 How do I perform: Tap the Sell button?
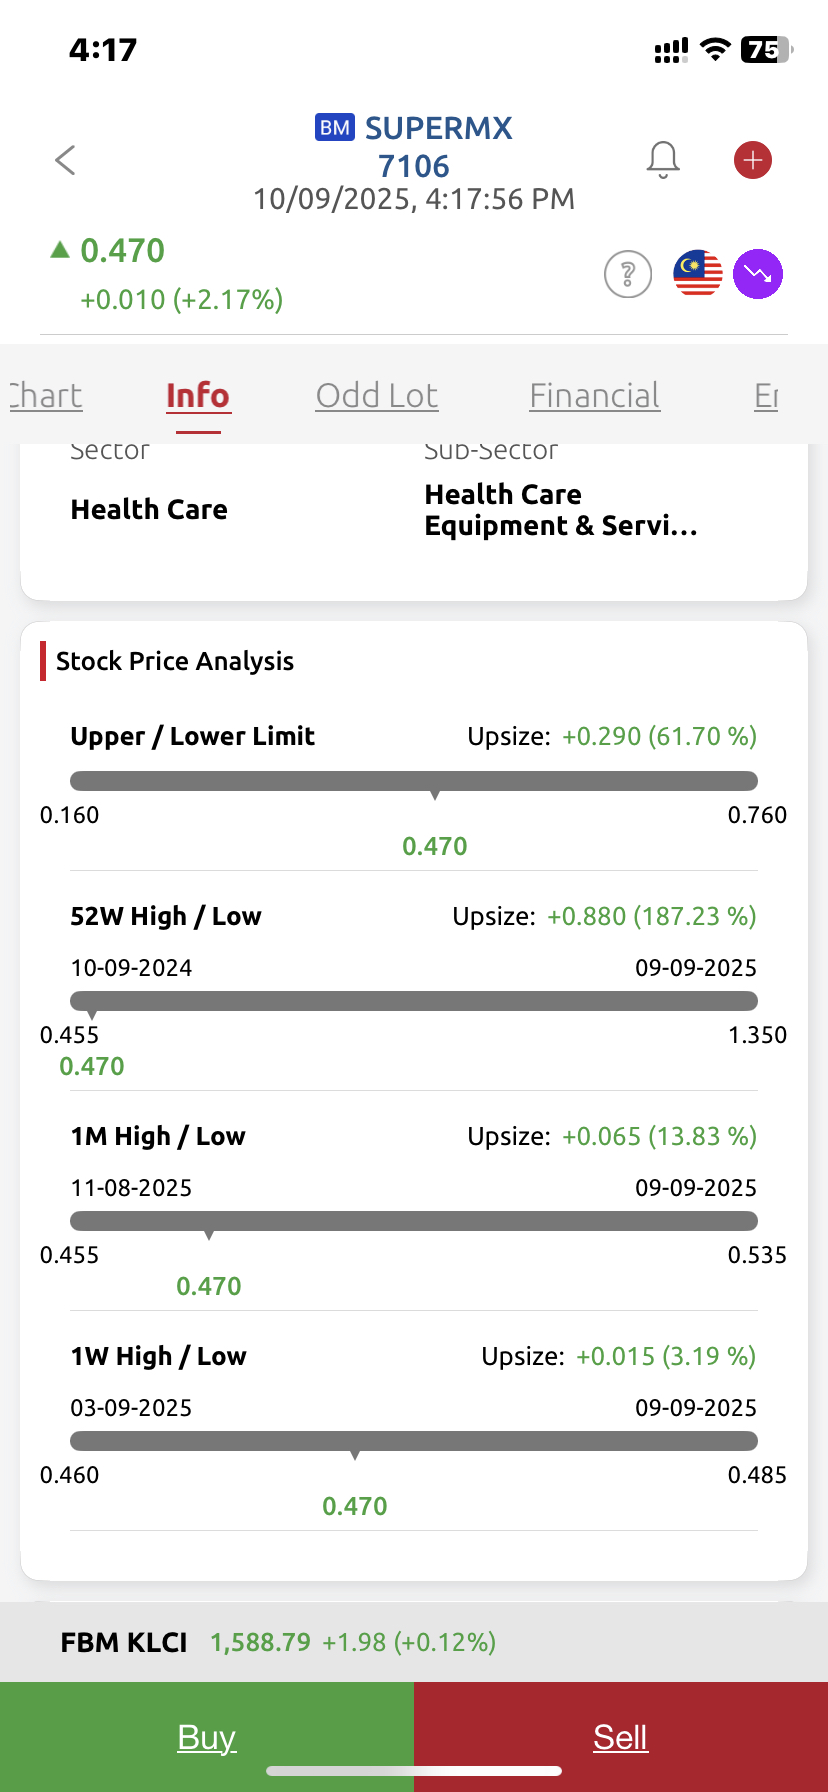point(621,1737)
